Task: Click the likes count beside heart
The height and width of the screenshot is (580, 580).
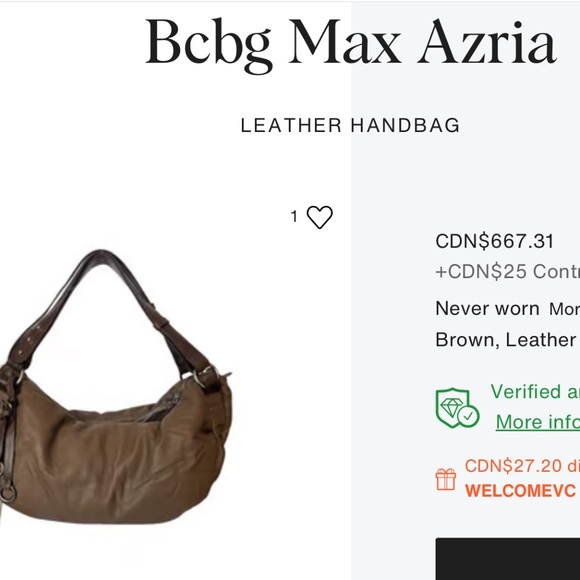Action: click(x=294, y=216)
